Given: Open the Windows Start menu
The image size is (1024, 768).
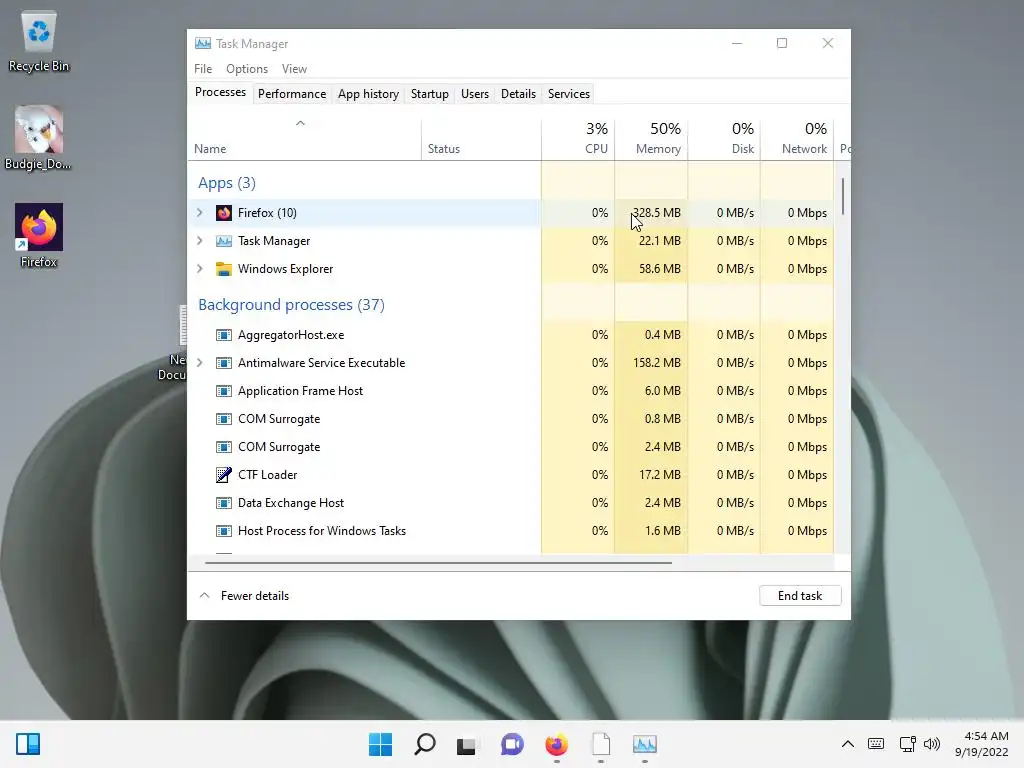Looking at the screenshot, I should coord(380,744).
